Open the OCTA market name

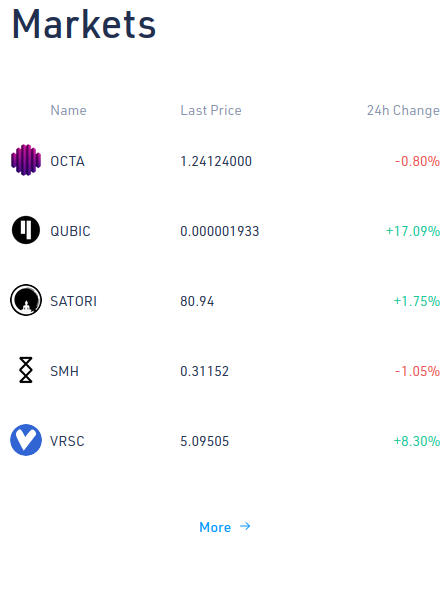(67, 161)
